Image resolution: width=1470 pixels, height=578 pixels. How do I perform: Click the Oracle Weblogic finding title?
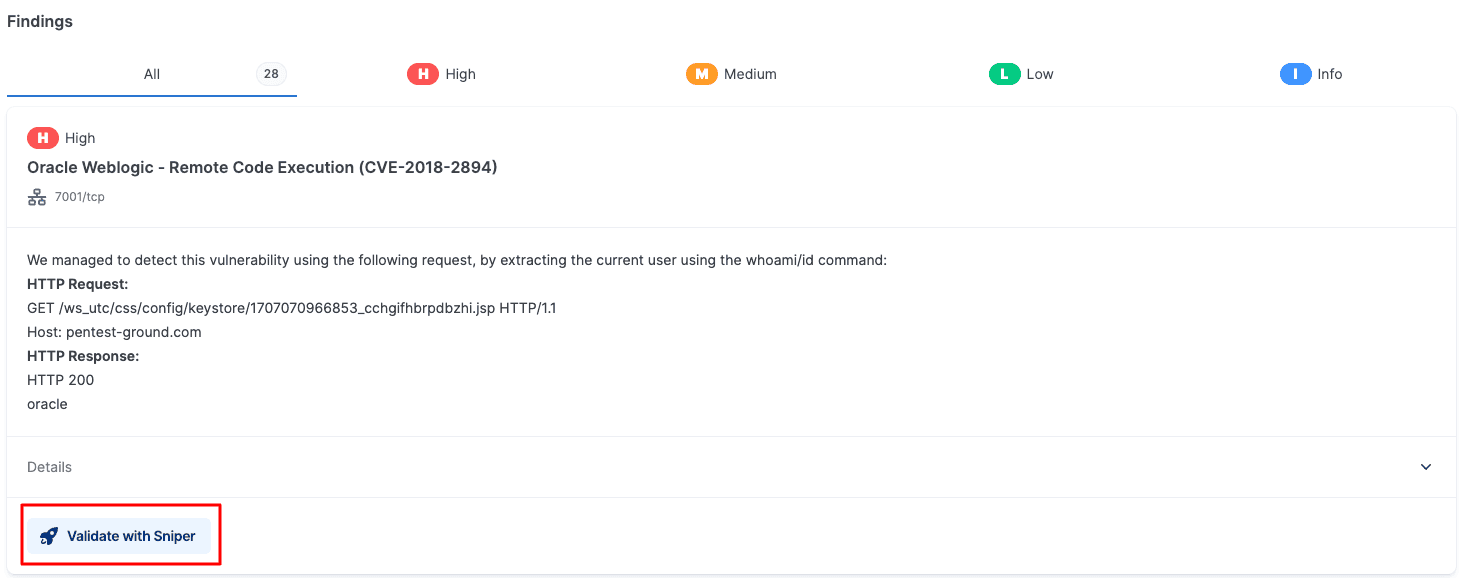tap(262, 166)
